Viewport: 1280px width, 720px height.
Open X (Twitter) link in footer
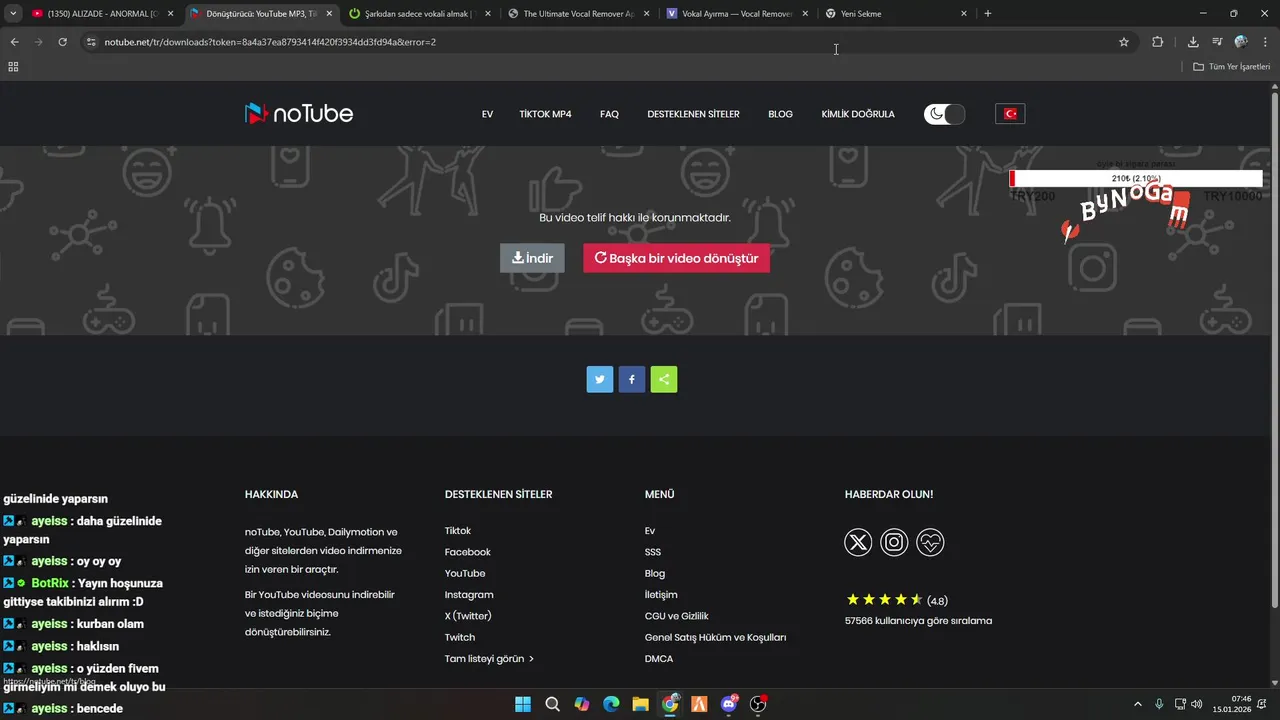coord(468,616)
